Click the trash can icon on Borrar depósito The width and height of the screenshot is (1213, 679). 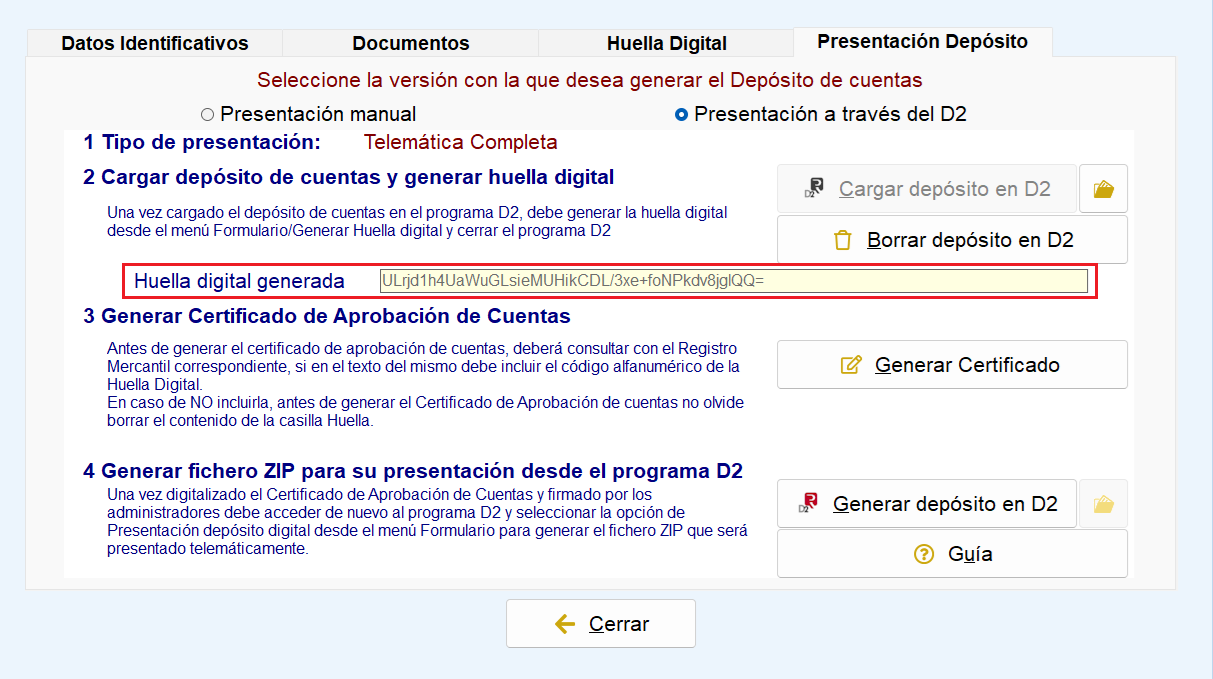842,240
